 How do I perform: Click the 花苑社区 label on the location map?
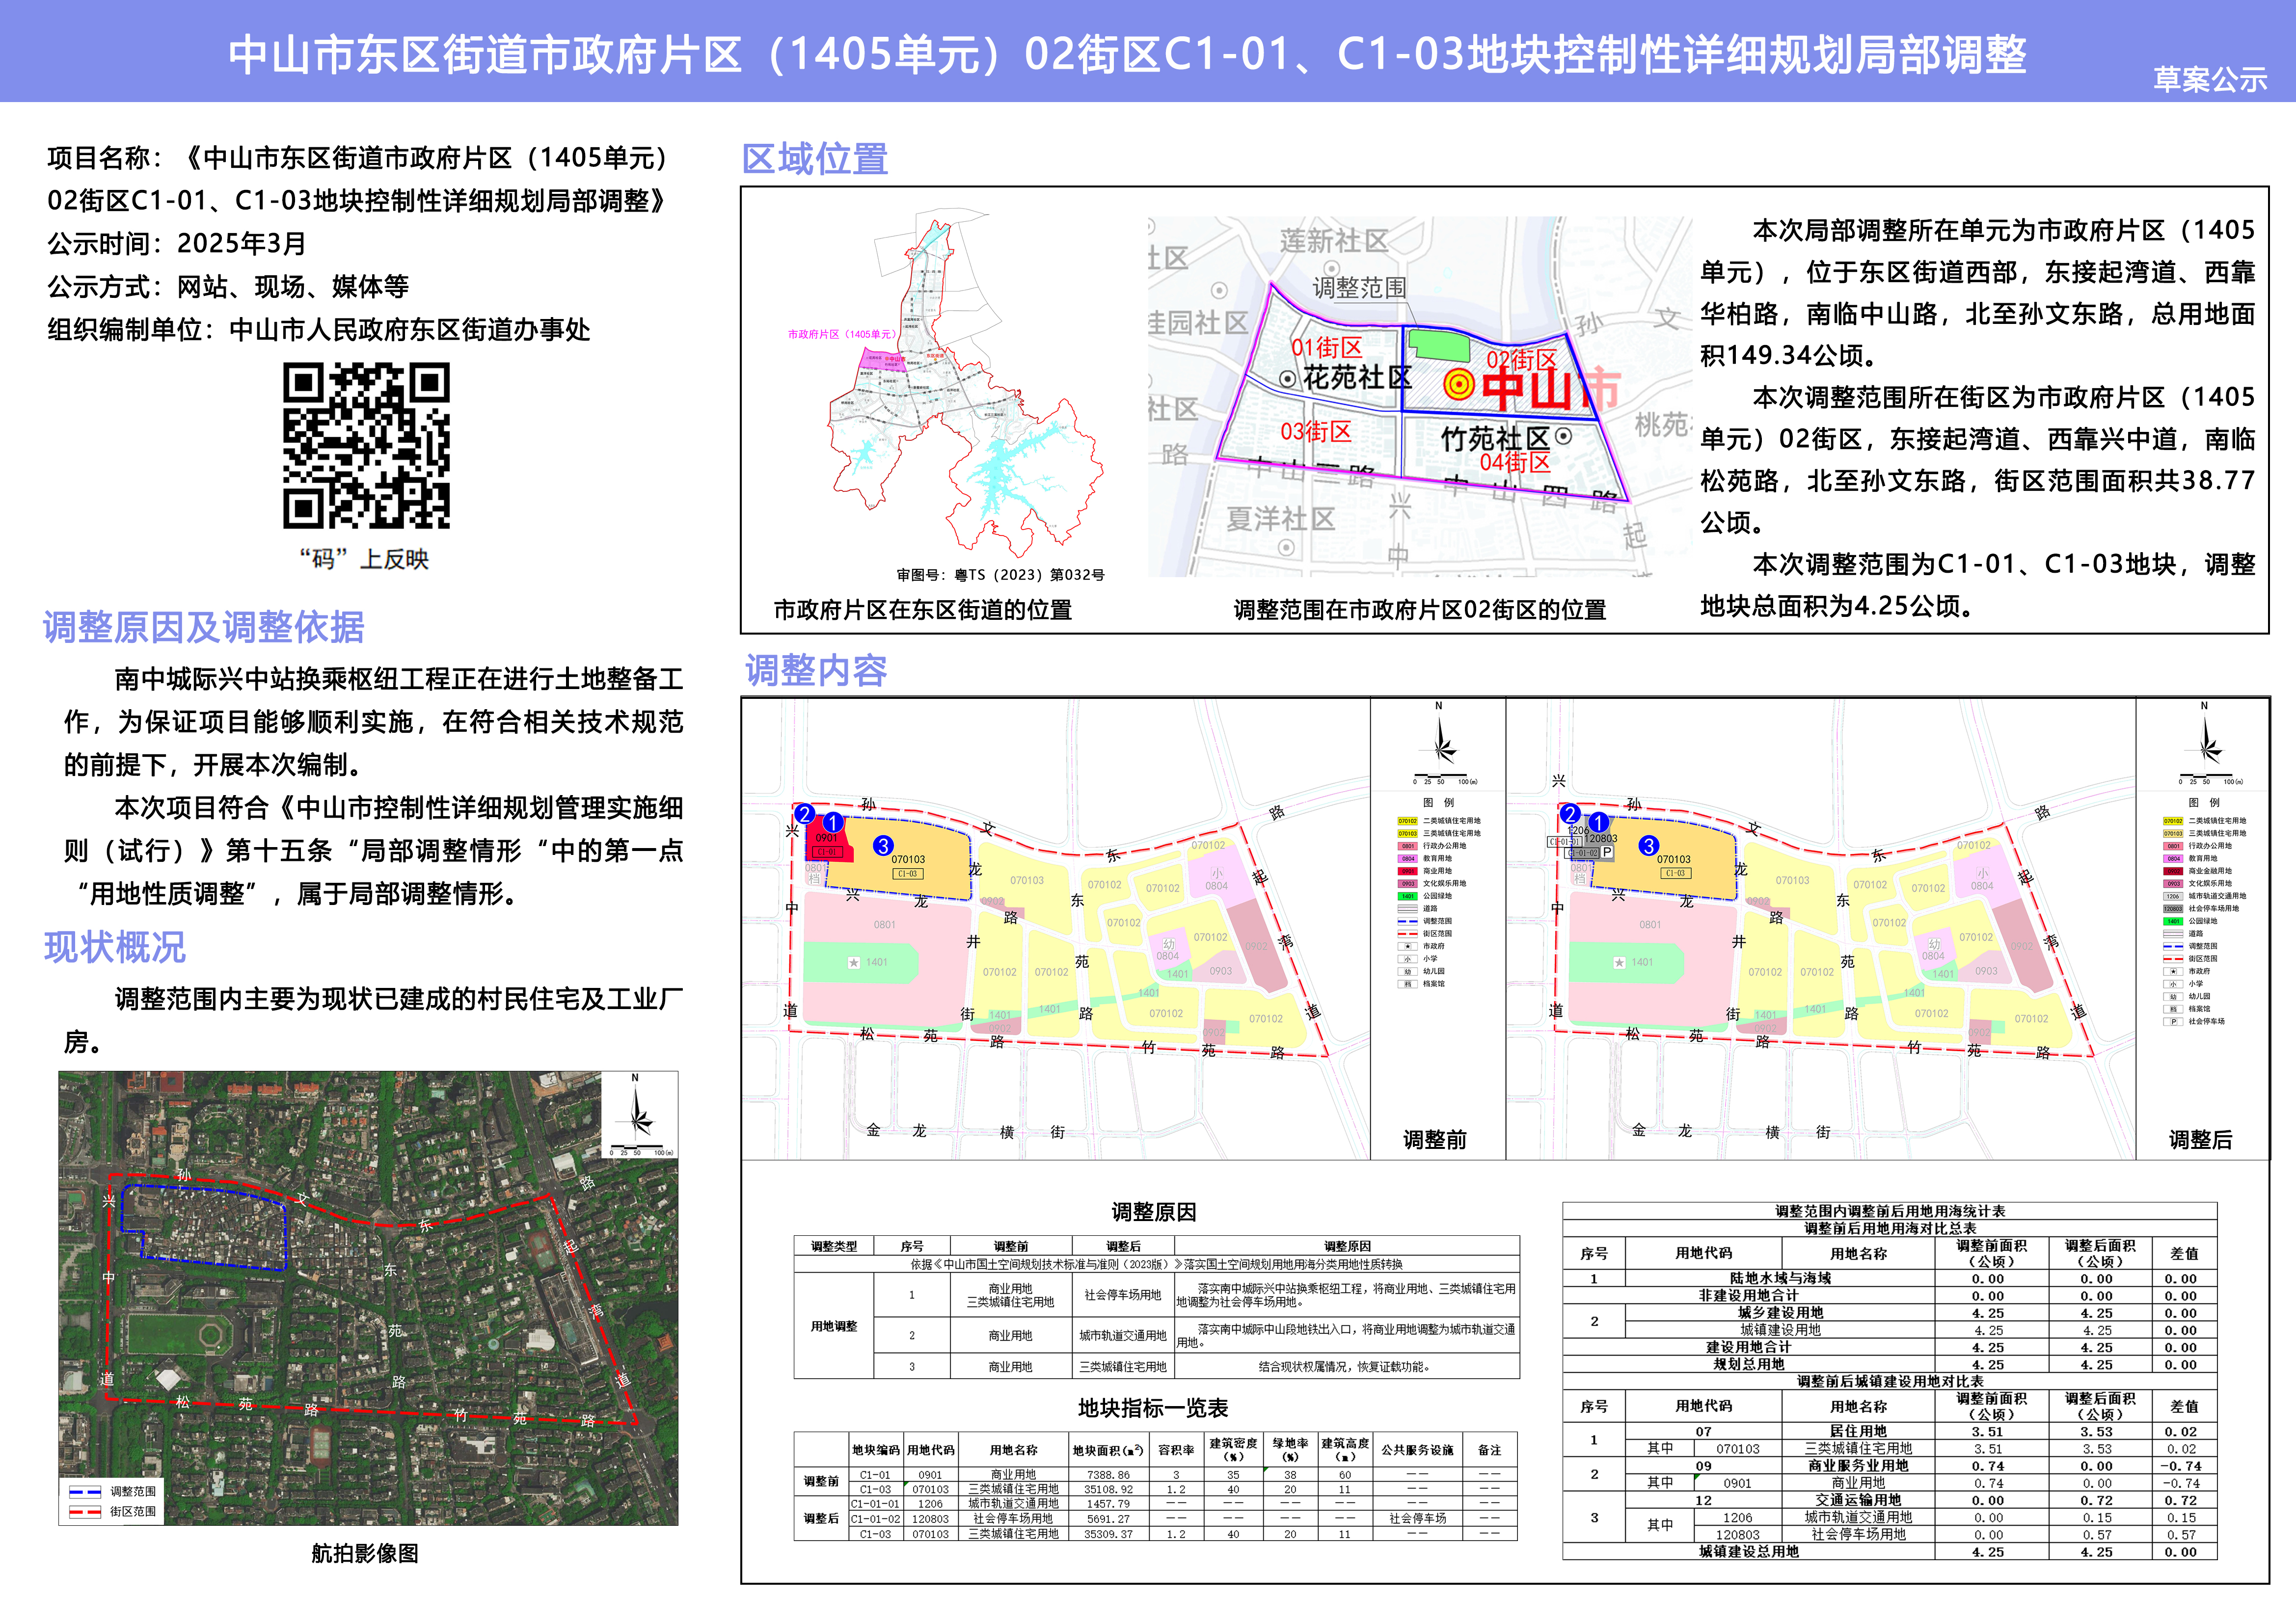1358,377
